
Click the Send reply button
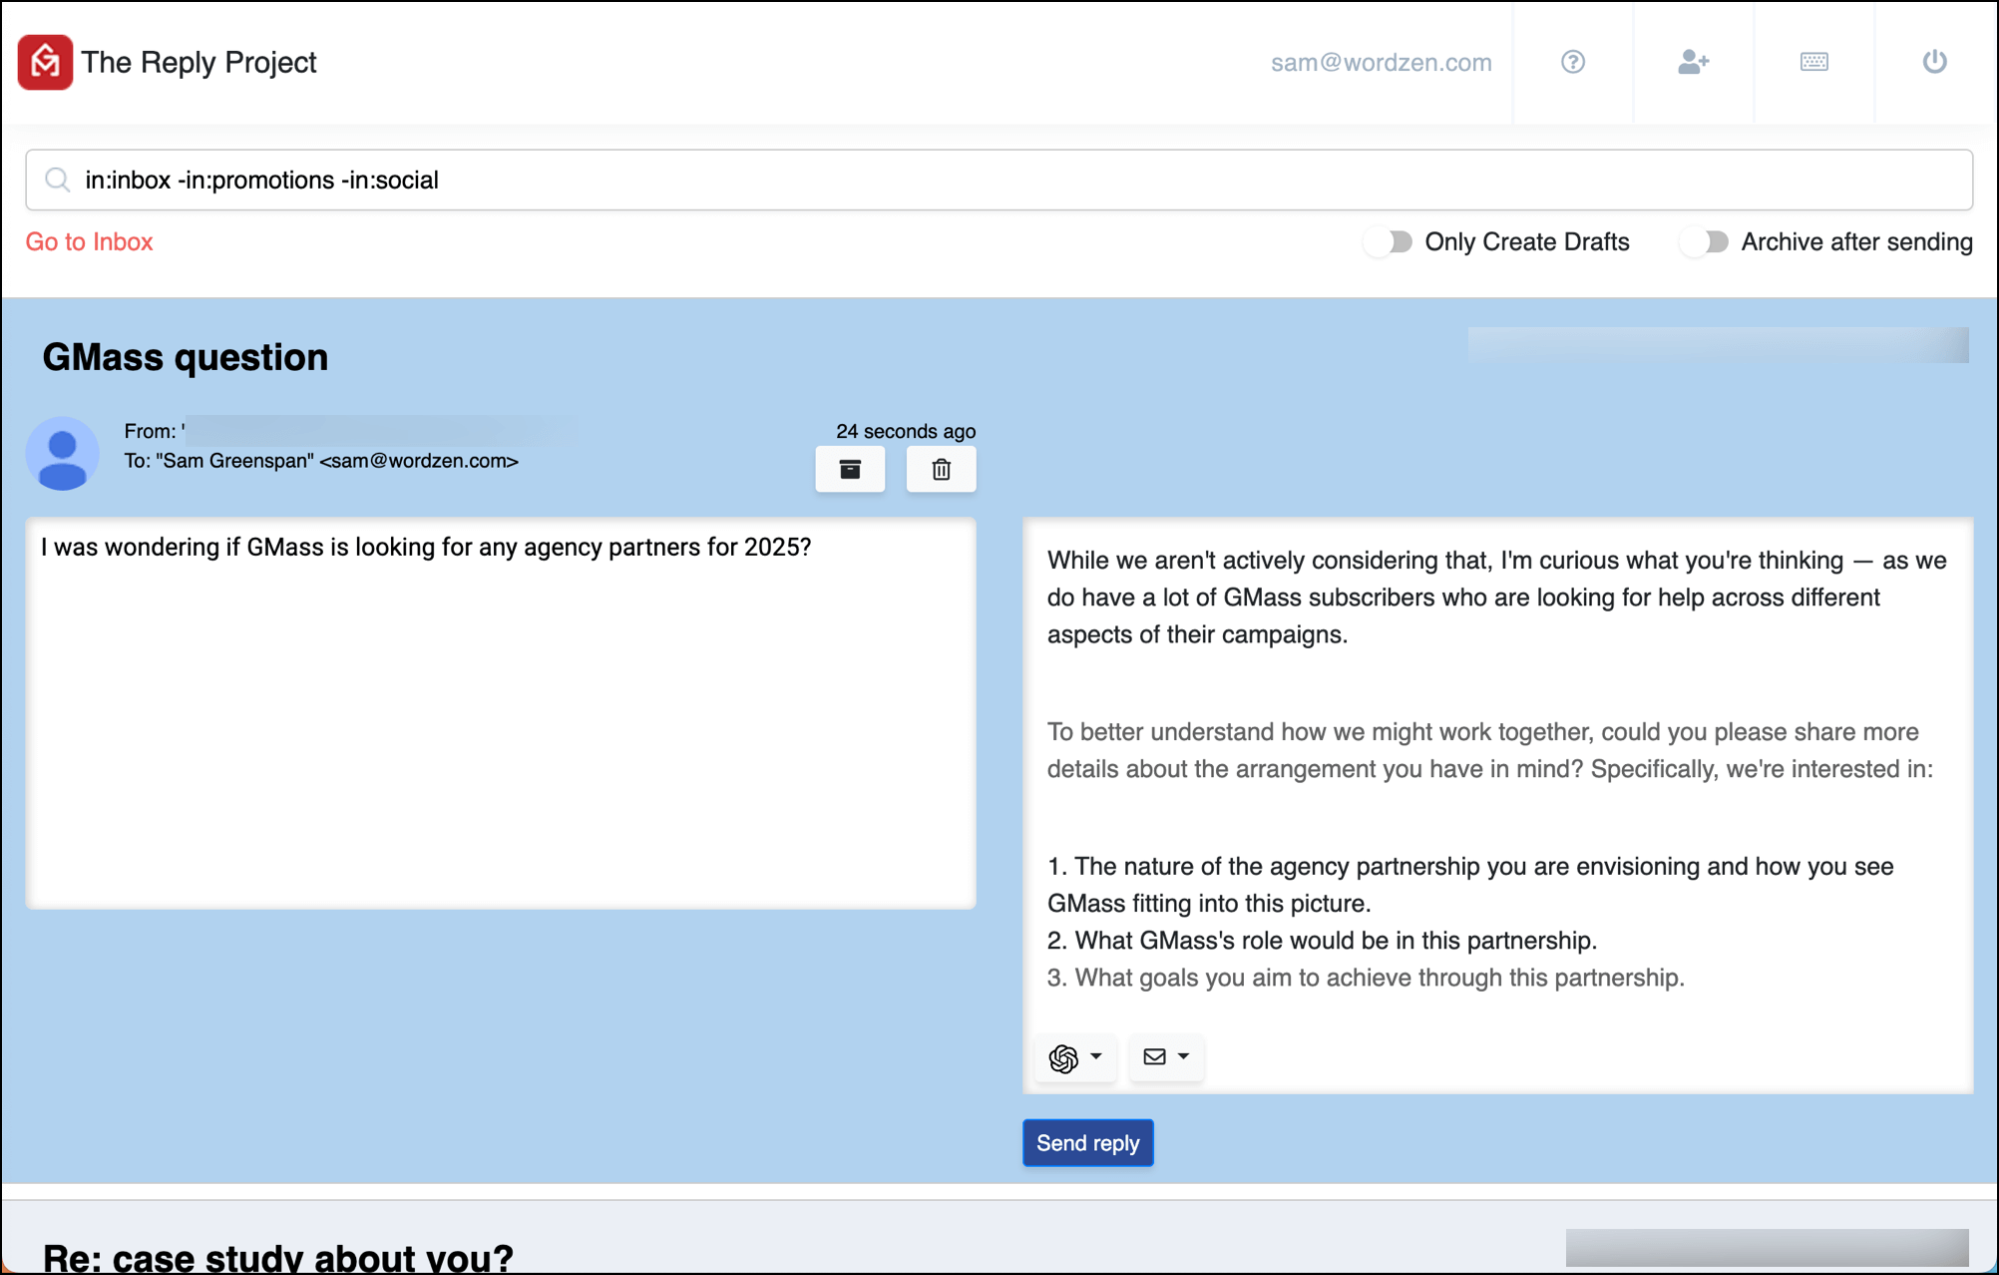point(1088,1143)
